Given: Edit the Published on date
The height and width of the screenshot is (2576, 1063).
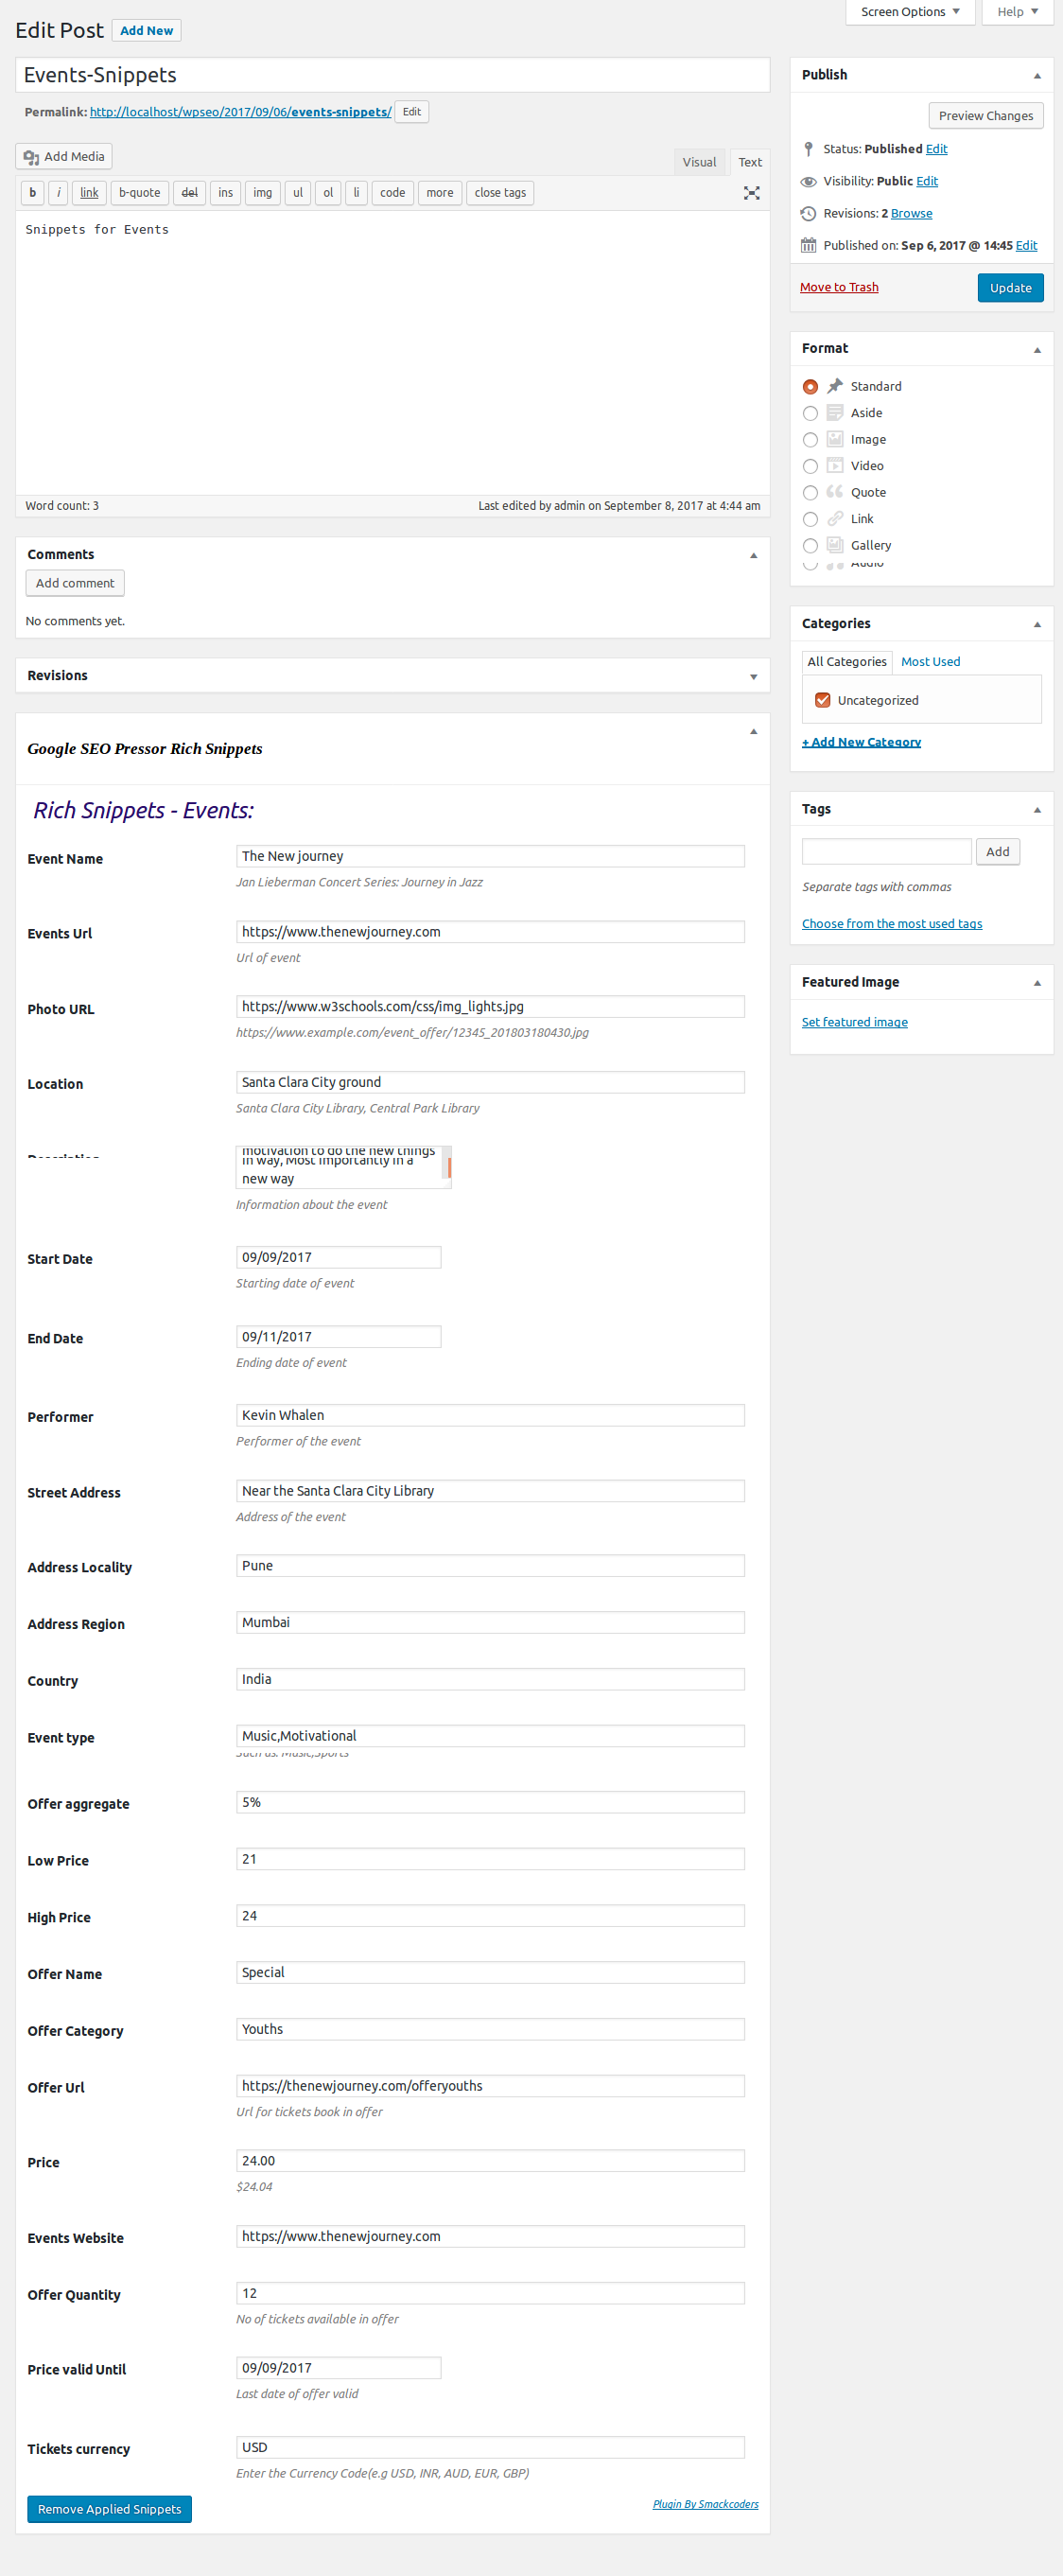Looking at the screenshot, I should [1026, 245].
